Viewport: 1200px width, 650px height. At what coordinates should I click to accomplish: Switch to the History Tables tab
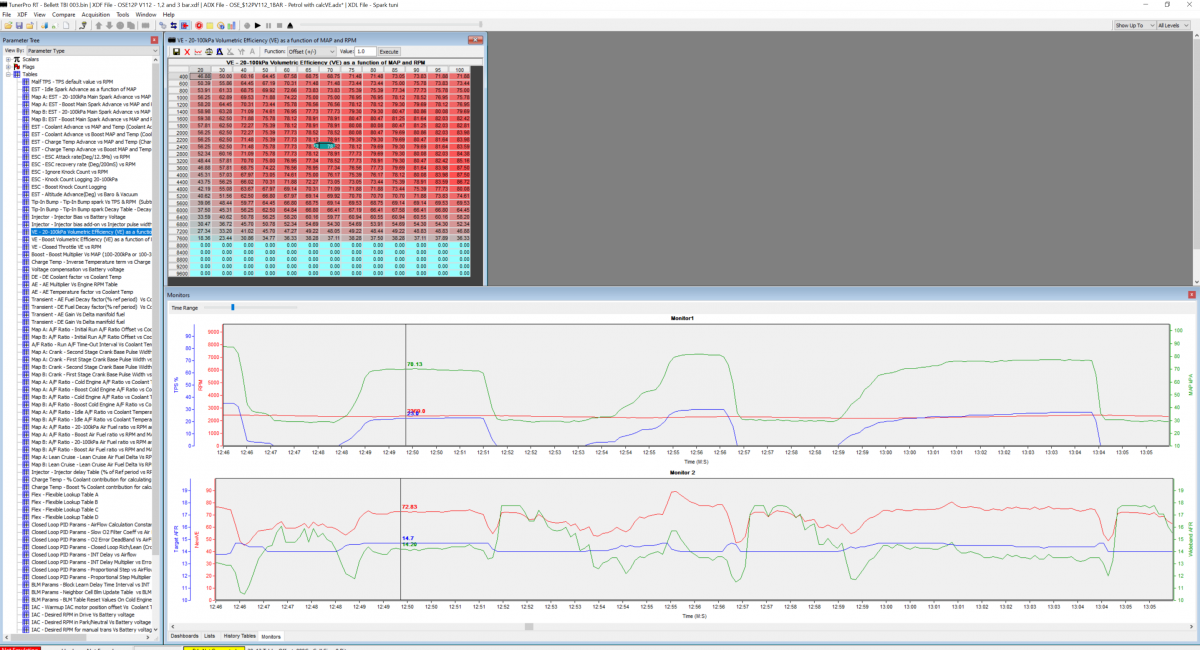239,636
